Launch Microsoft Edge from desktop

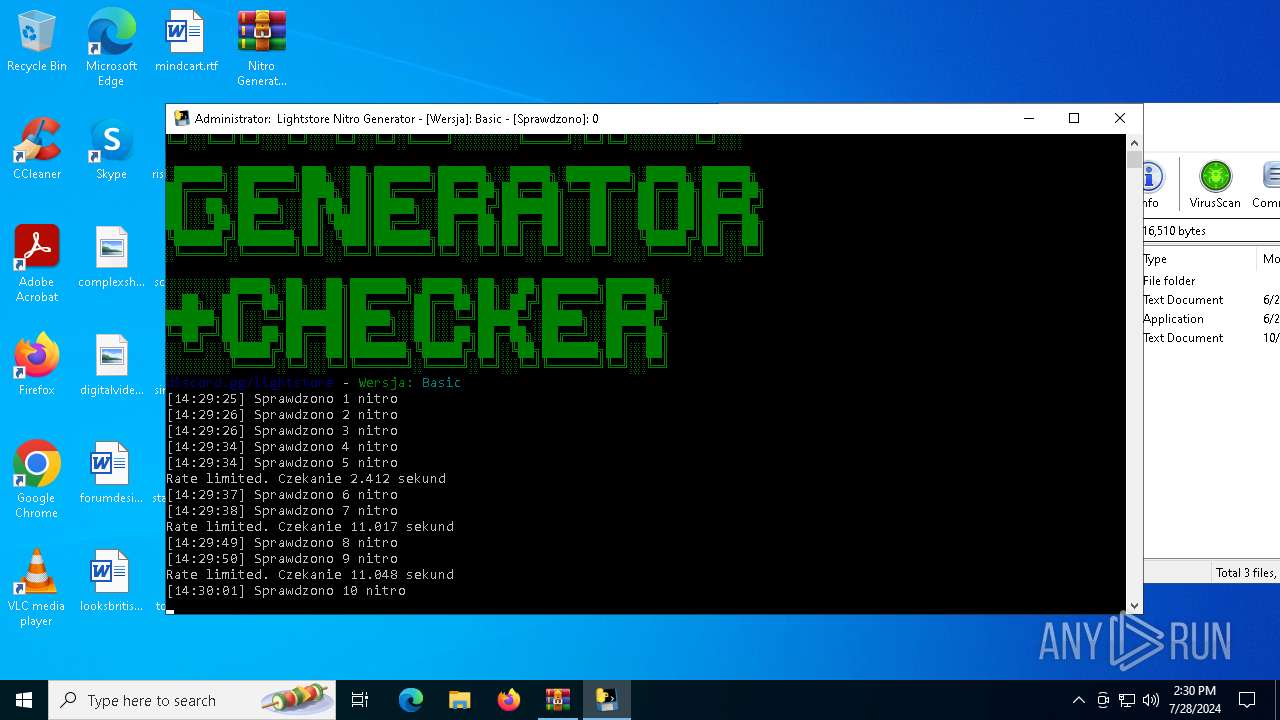click(111, 47)
